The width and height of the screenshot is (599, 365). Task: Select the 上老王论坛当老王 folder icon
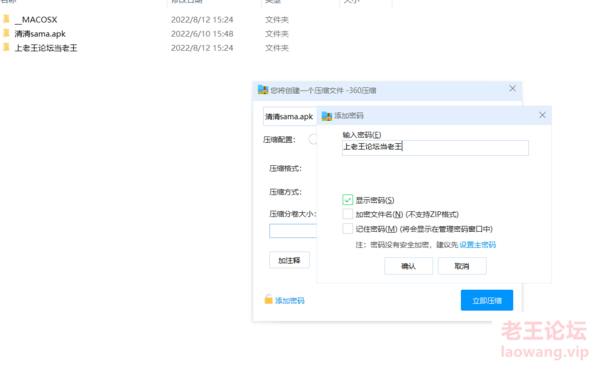click(x=6, y=47)
